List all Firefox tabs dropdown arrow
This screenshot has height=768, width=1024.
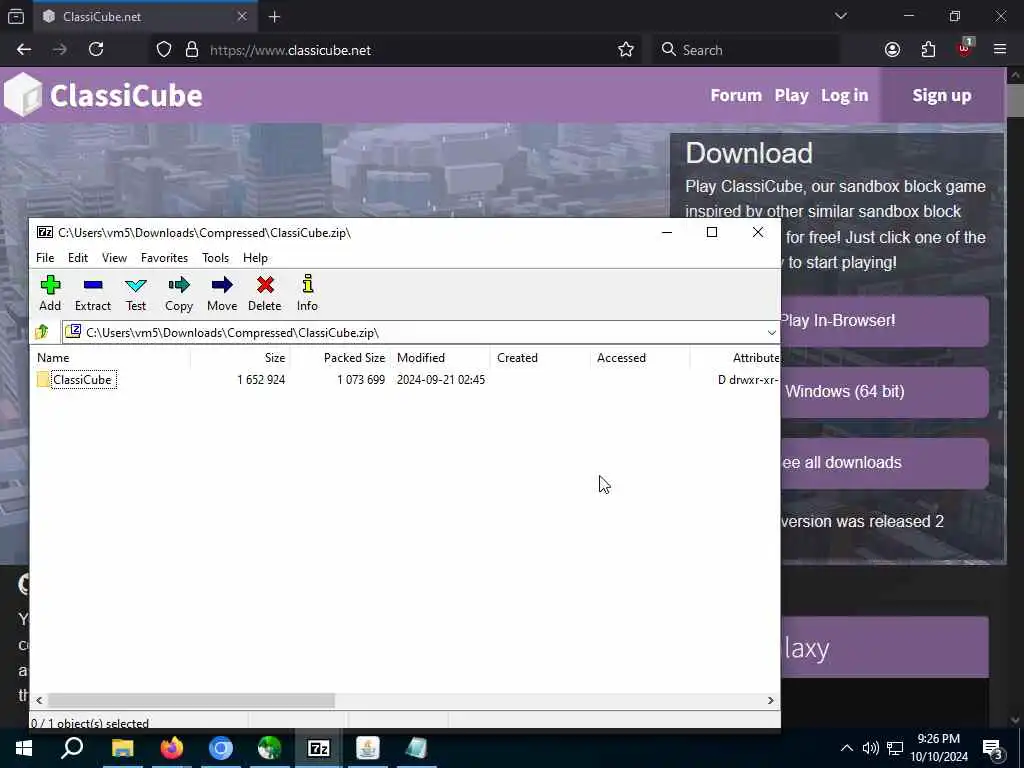tap(840, 16)
